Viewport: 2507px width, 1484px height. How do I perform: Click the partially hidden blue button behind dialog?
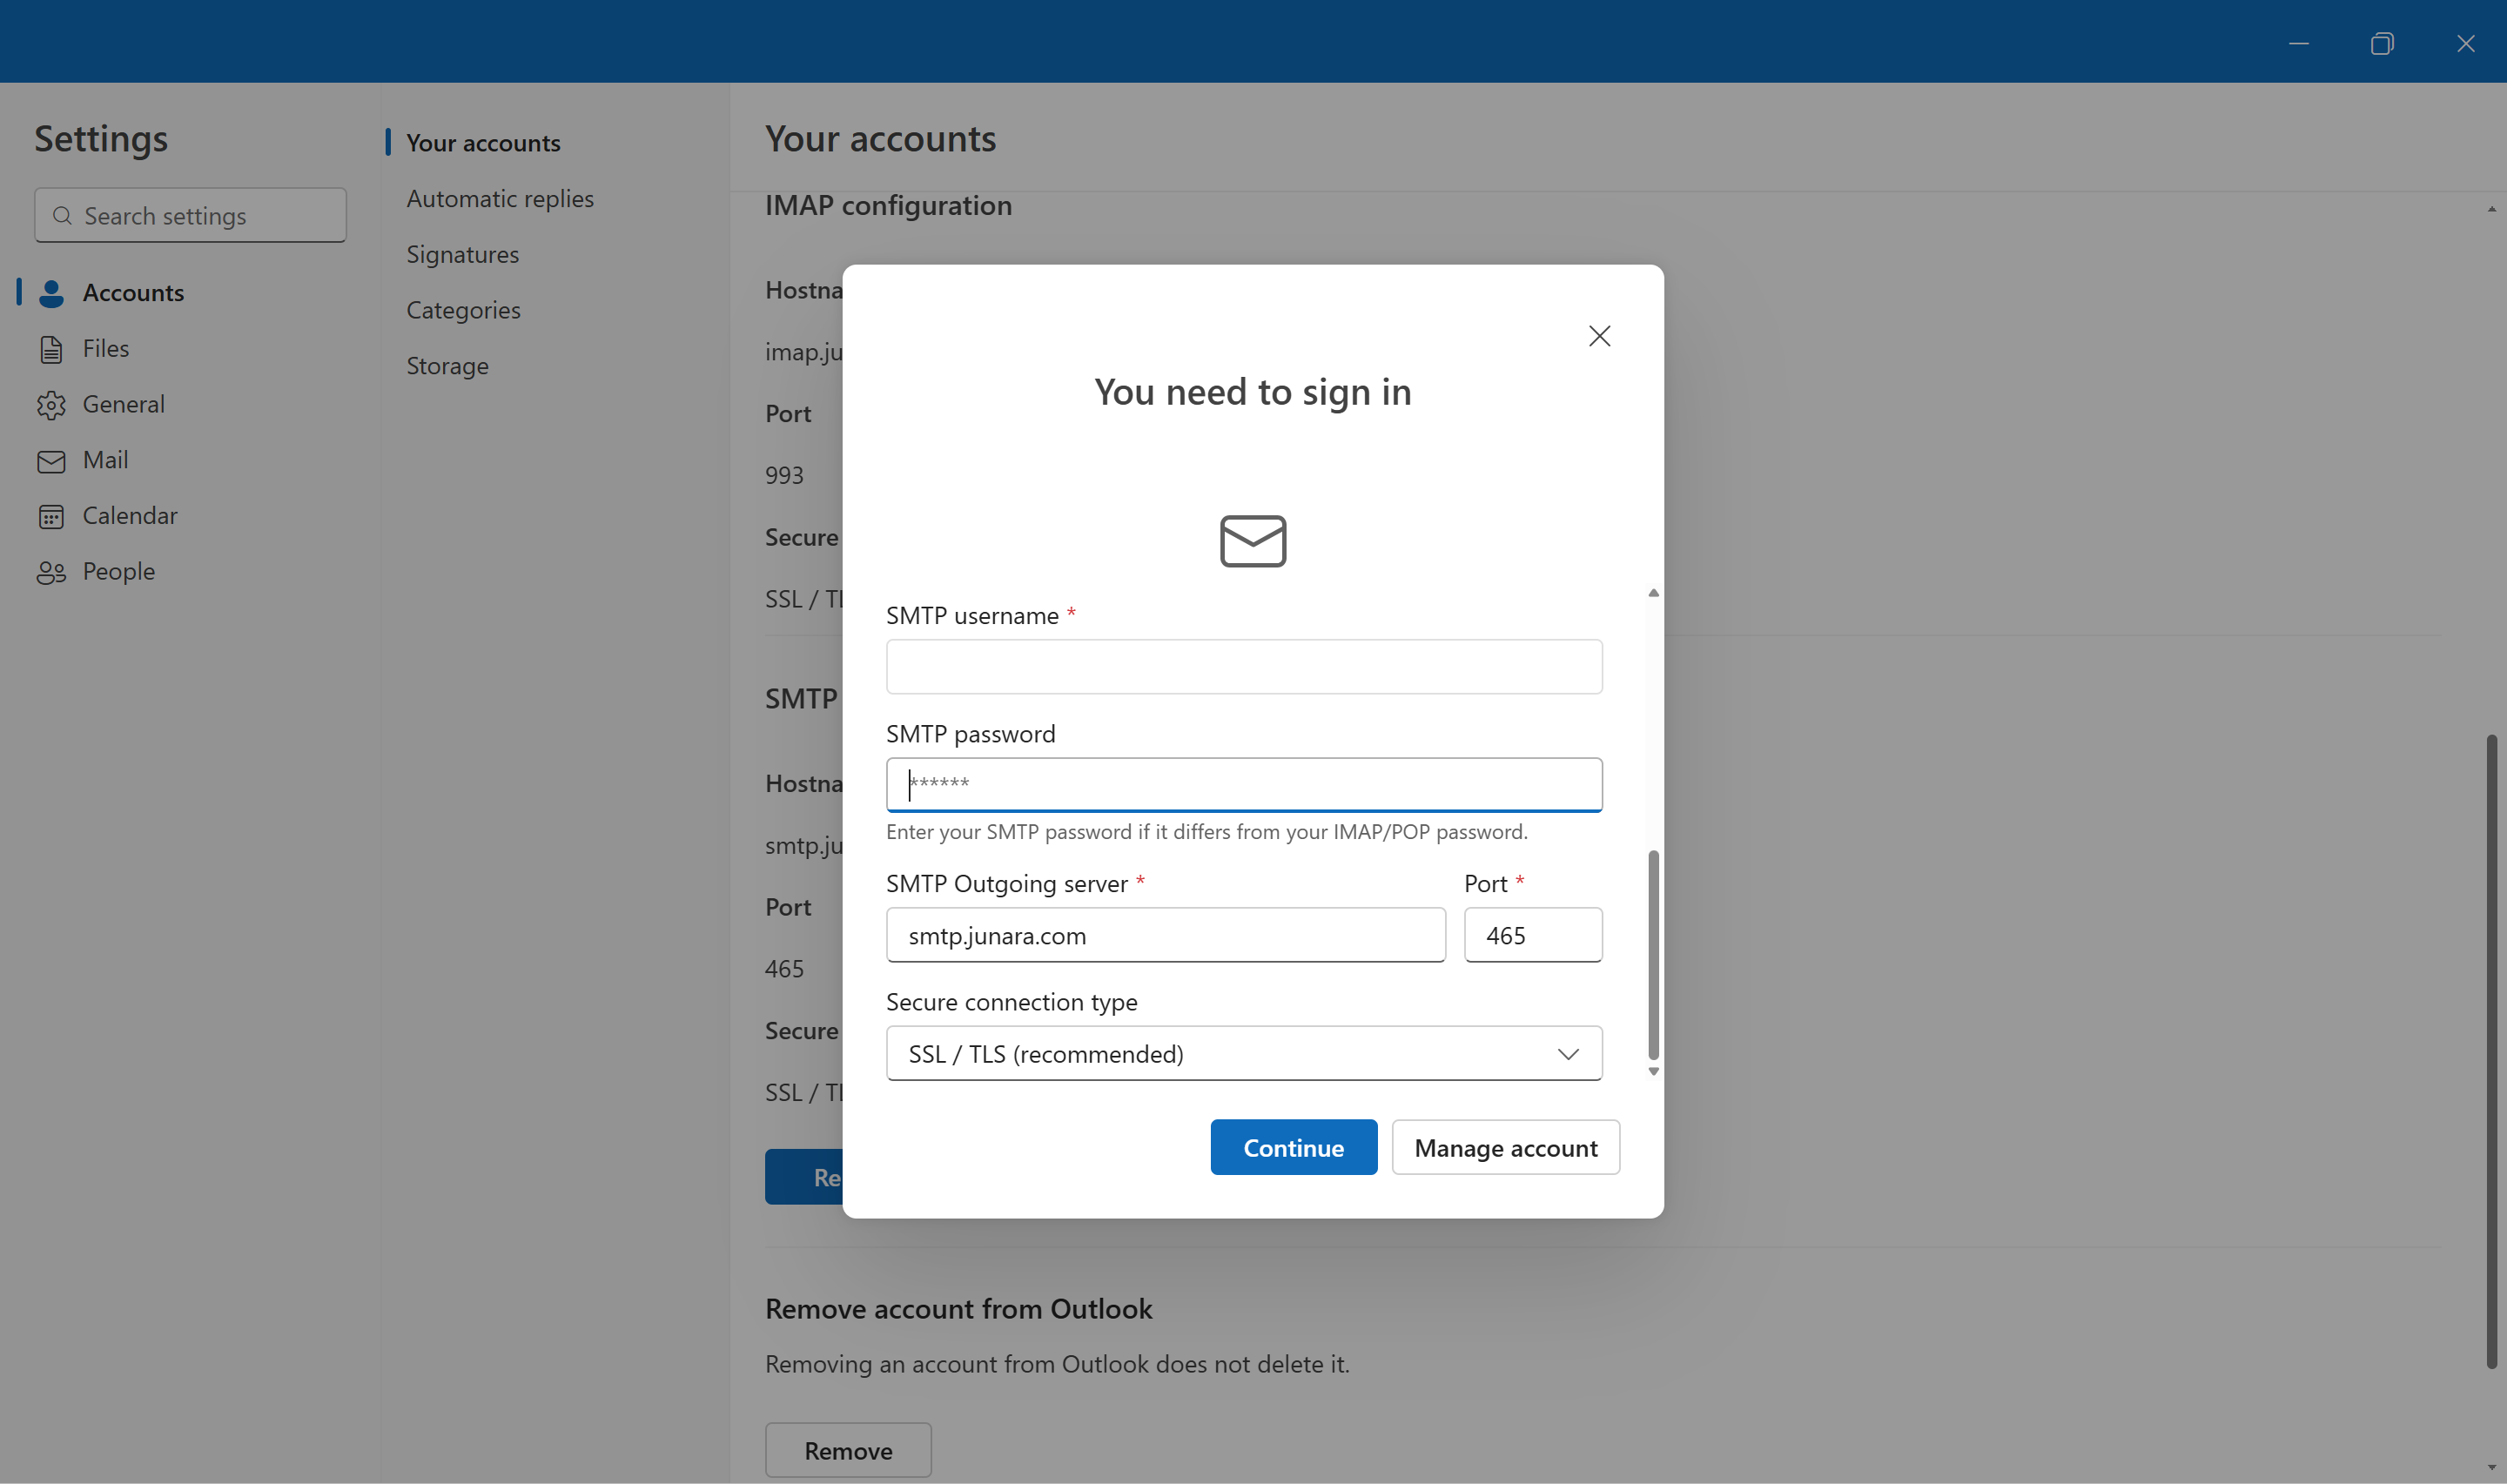pos(804,1177)
